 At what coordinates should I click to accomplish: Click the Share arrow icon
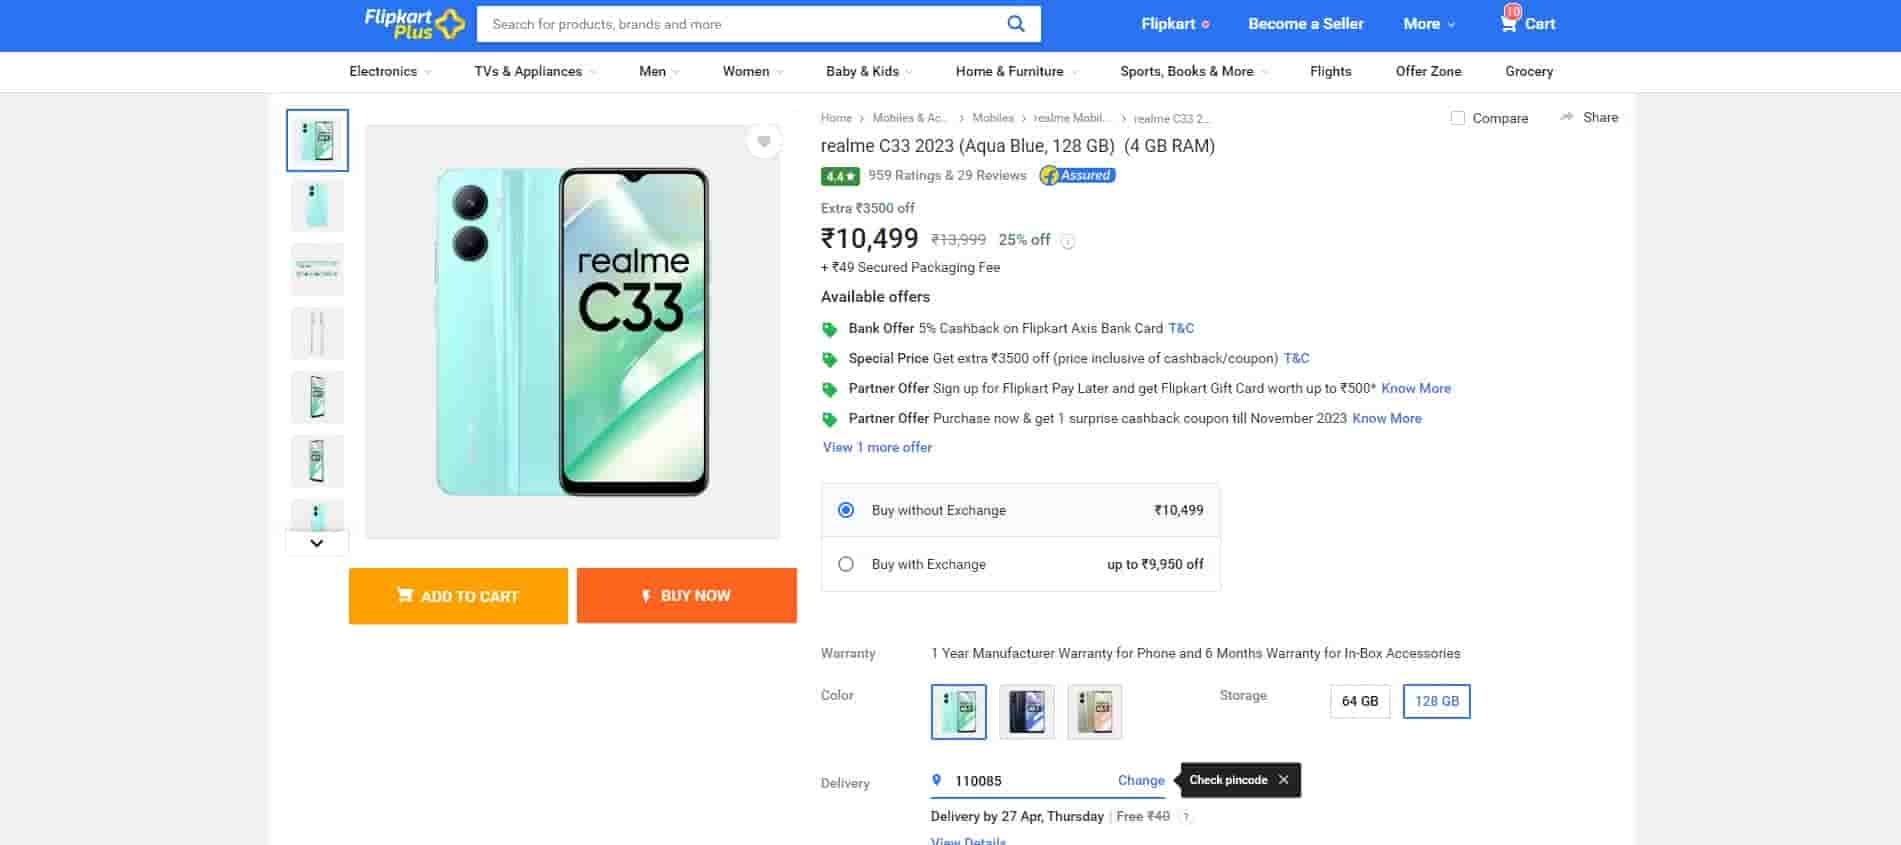pos(1566,117)
